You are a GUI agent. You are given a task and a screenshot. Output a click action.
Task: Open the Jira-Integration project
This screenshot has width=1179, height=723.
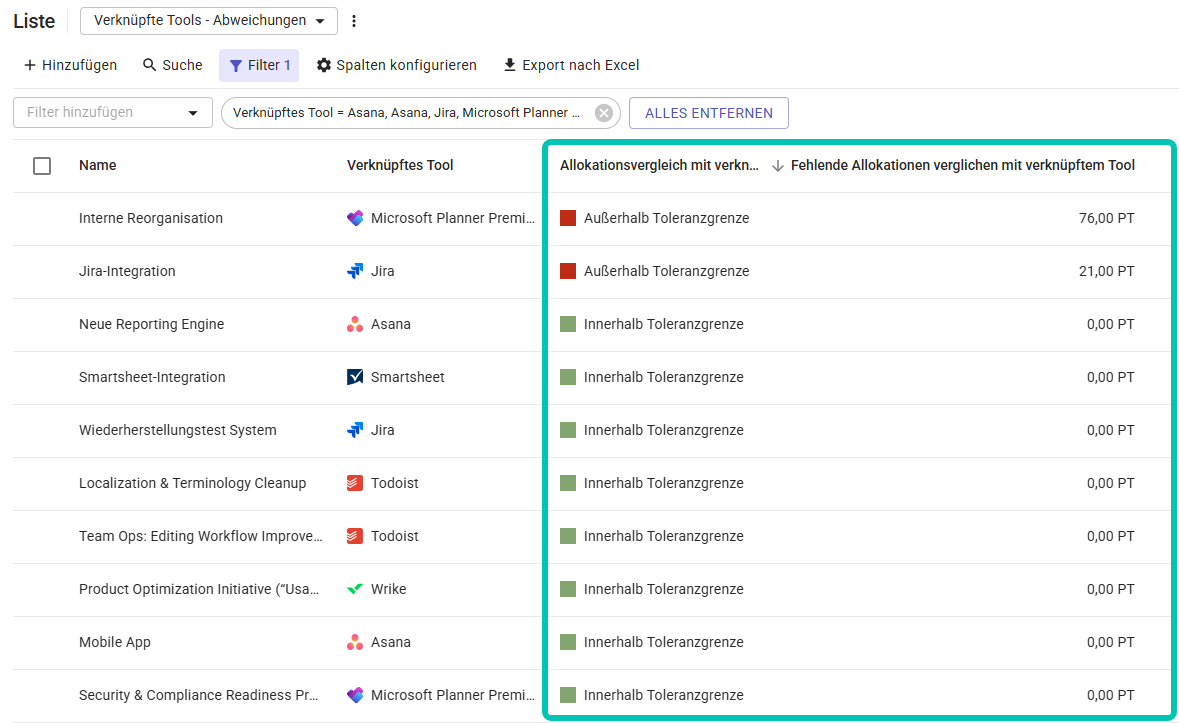(127, 271)
